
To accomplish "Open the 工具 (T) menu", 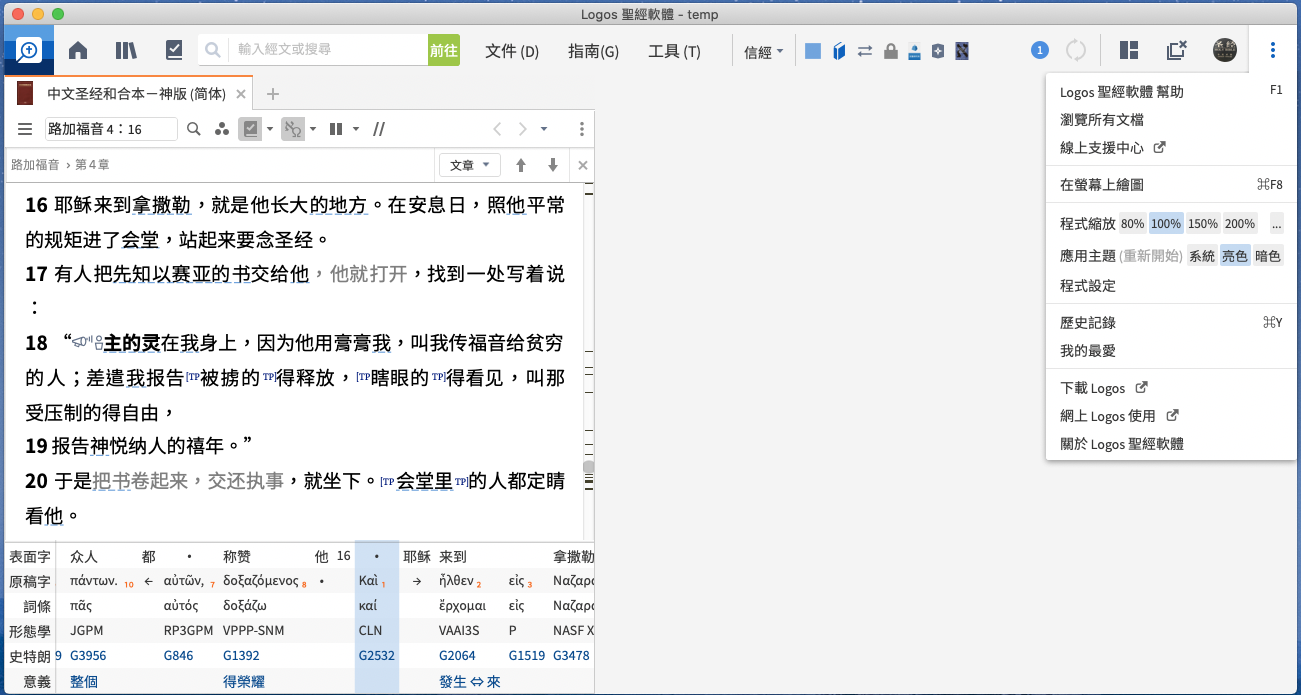I will [x=674, y=51].
